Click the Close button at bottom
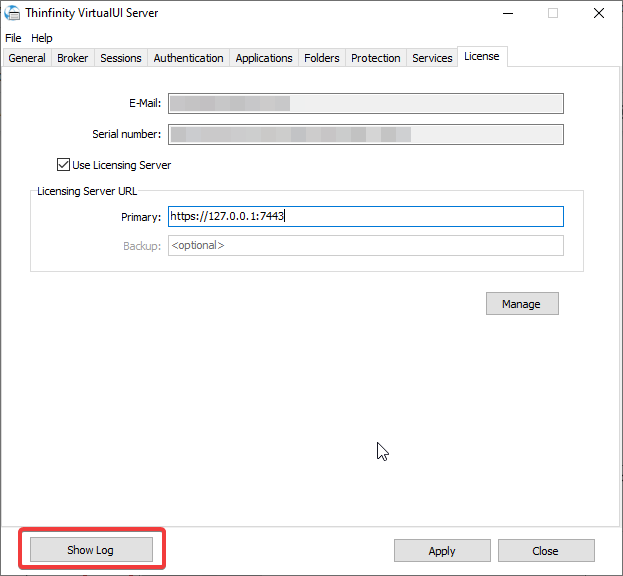Viewport: 623px width, 576px height. [546, 551]
